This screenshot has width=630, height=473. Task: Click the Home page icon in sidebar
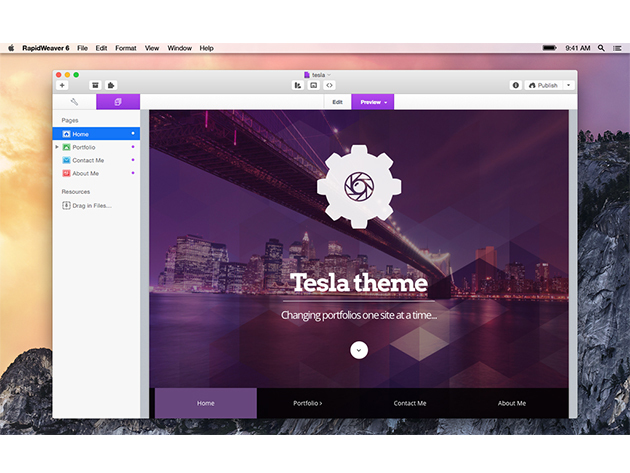click(66, 134)
